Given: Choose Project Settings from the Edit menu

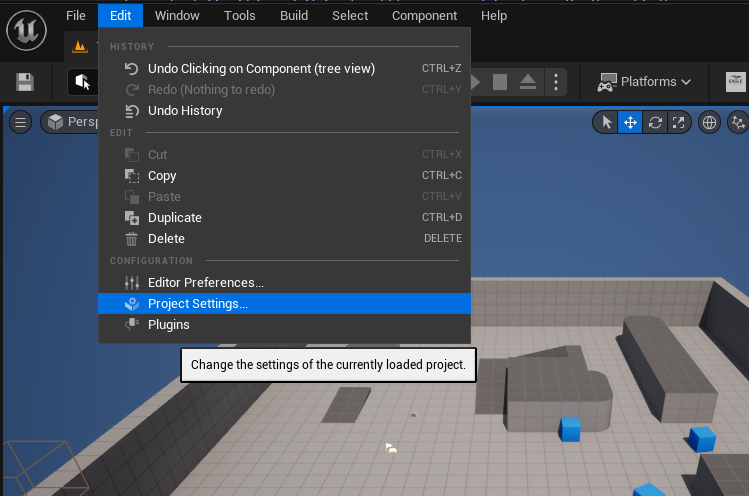Looking at the screenshot, I should 198,304.
